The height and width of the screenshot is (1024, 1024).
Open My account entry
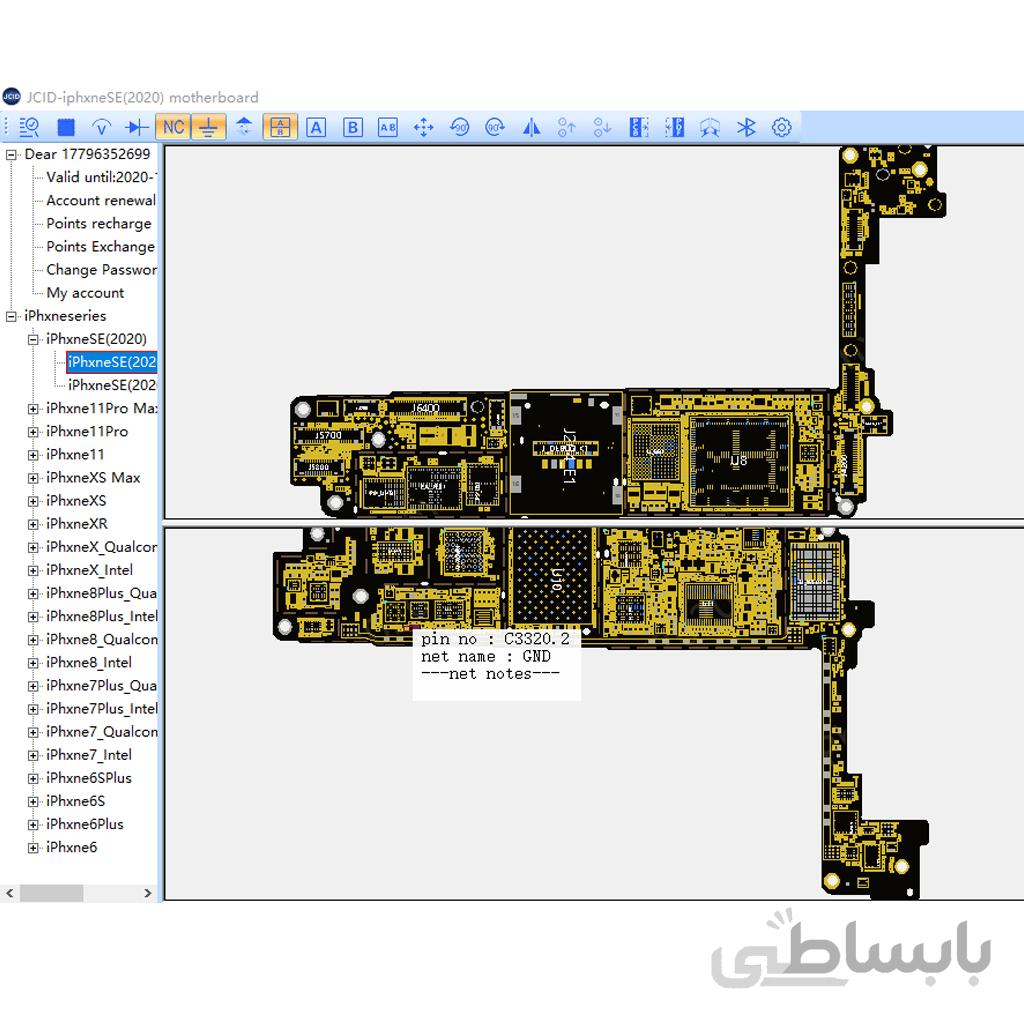point(85,293)
